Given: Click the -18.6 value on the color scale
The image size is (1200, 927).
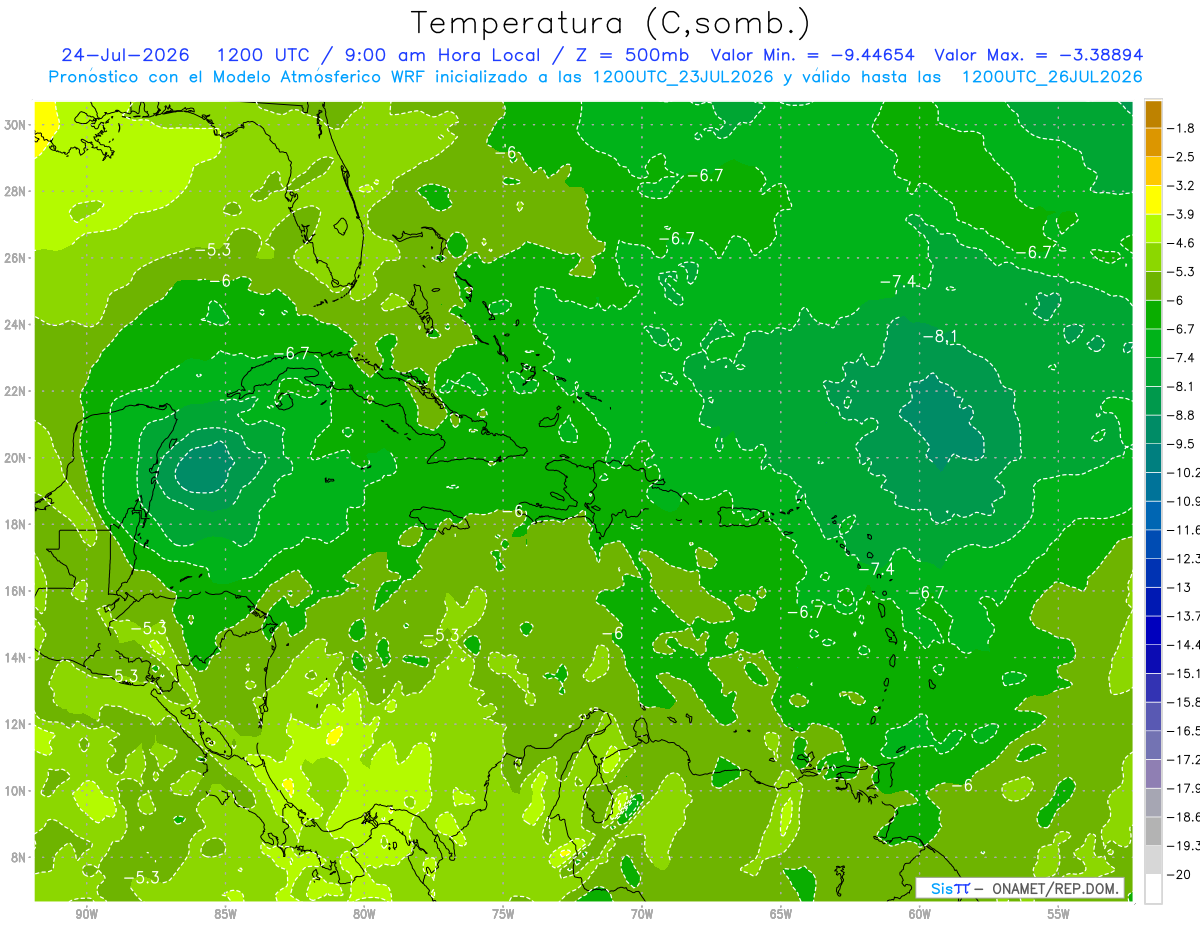Looking at the screenshot, I should (x=1184, y=816).
